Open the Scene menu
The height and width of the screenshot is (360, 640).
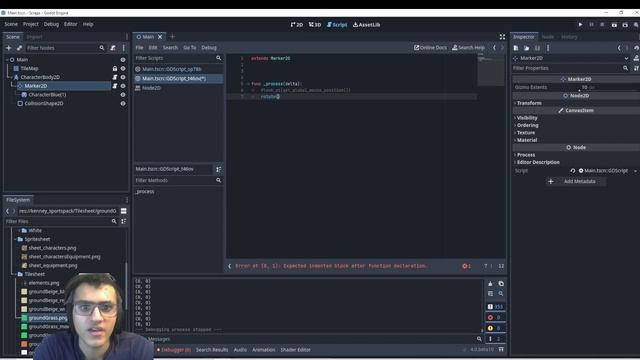pos(11,24)
